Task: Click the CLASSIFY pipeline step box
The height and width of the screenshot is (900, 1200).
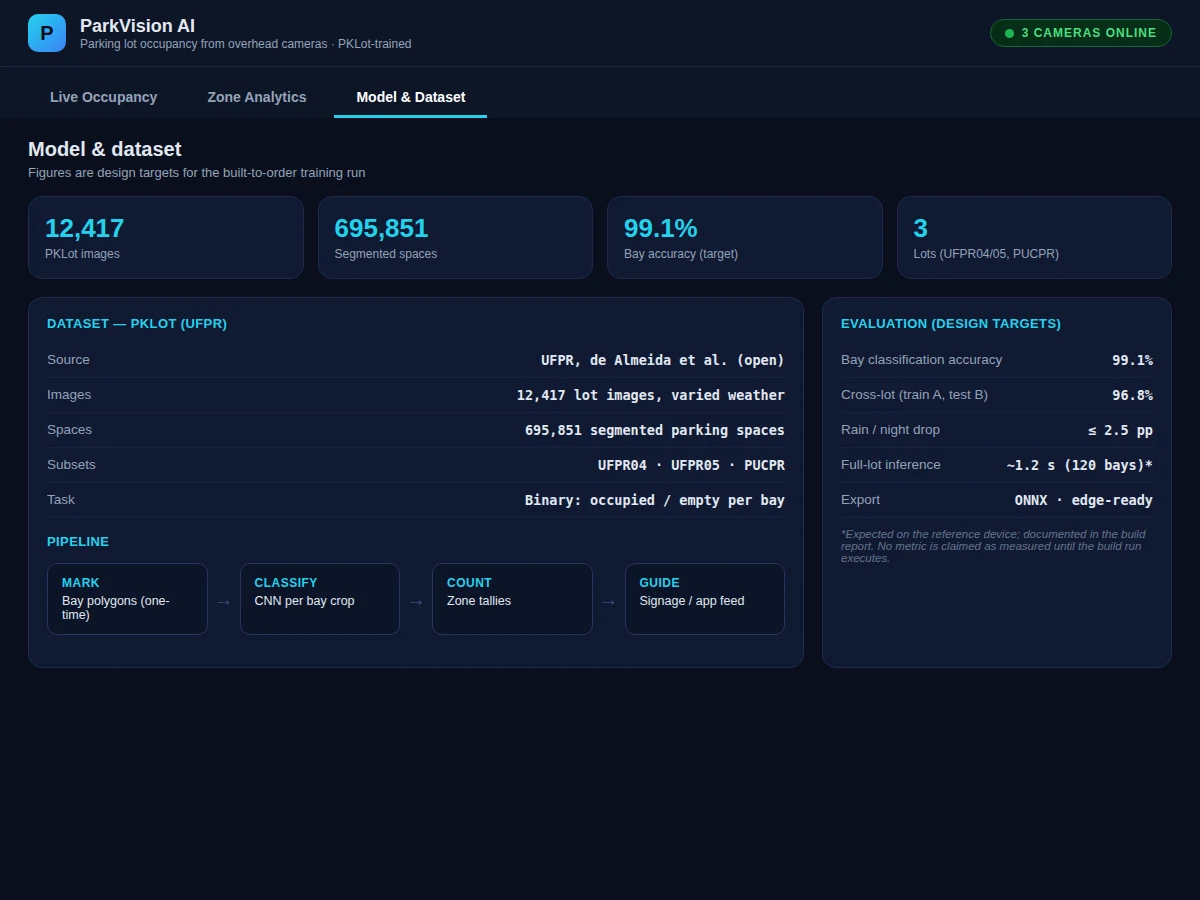Action: [x=320, y=599]
